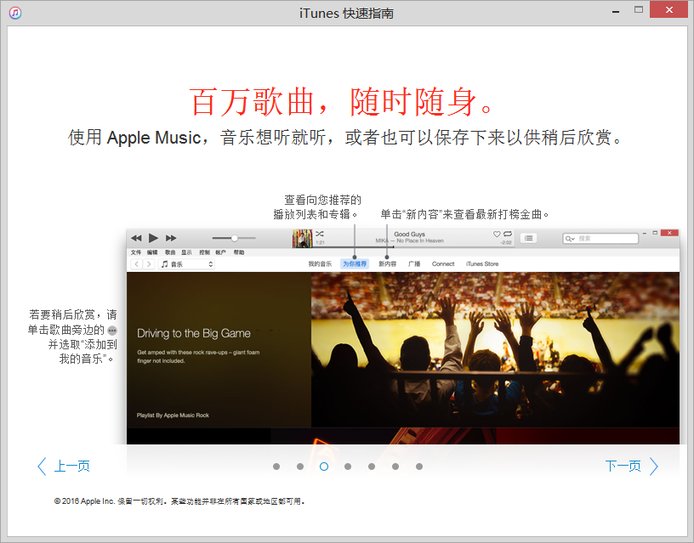The image size is (694, 543).
Task: Toggle the repeat icon beside the heart
Action: [x=508, y=234]
